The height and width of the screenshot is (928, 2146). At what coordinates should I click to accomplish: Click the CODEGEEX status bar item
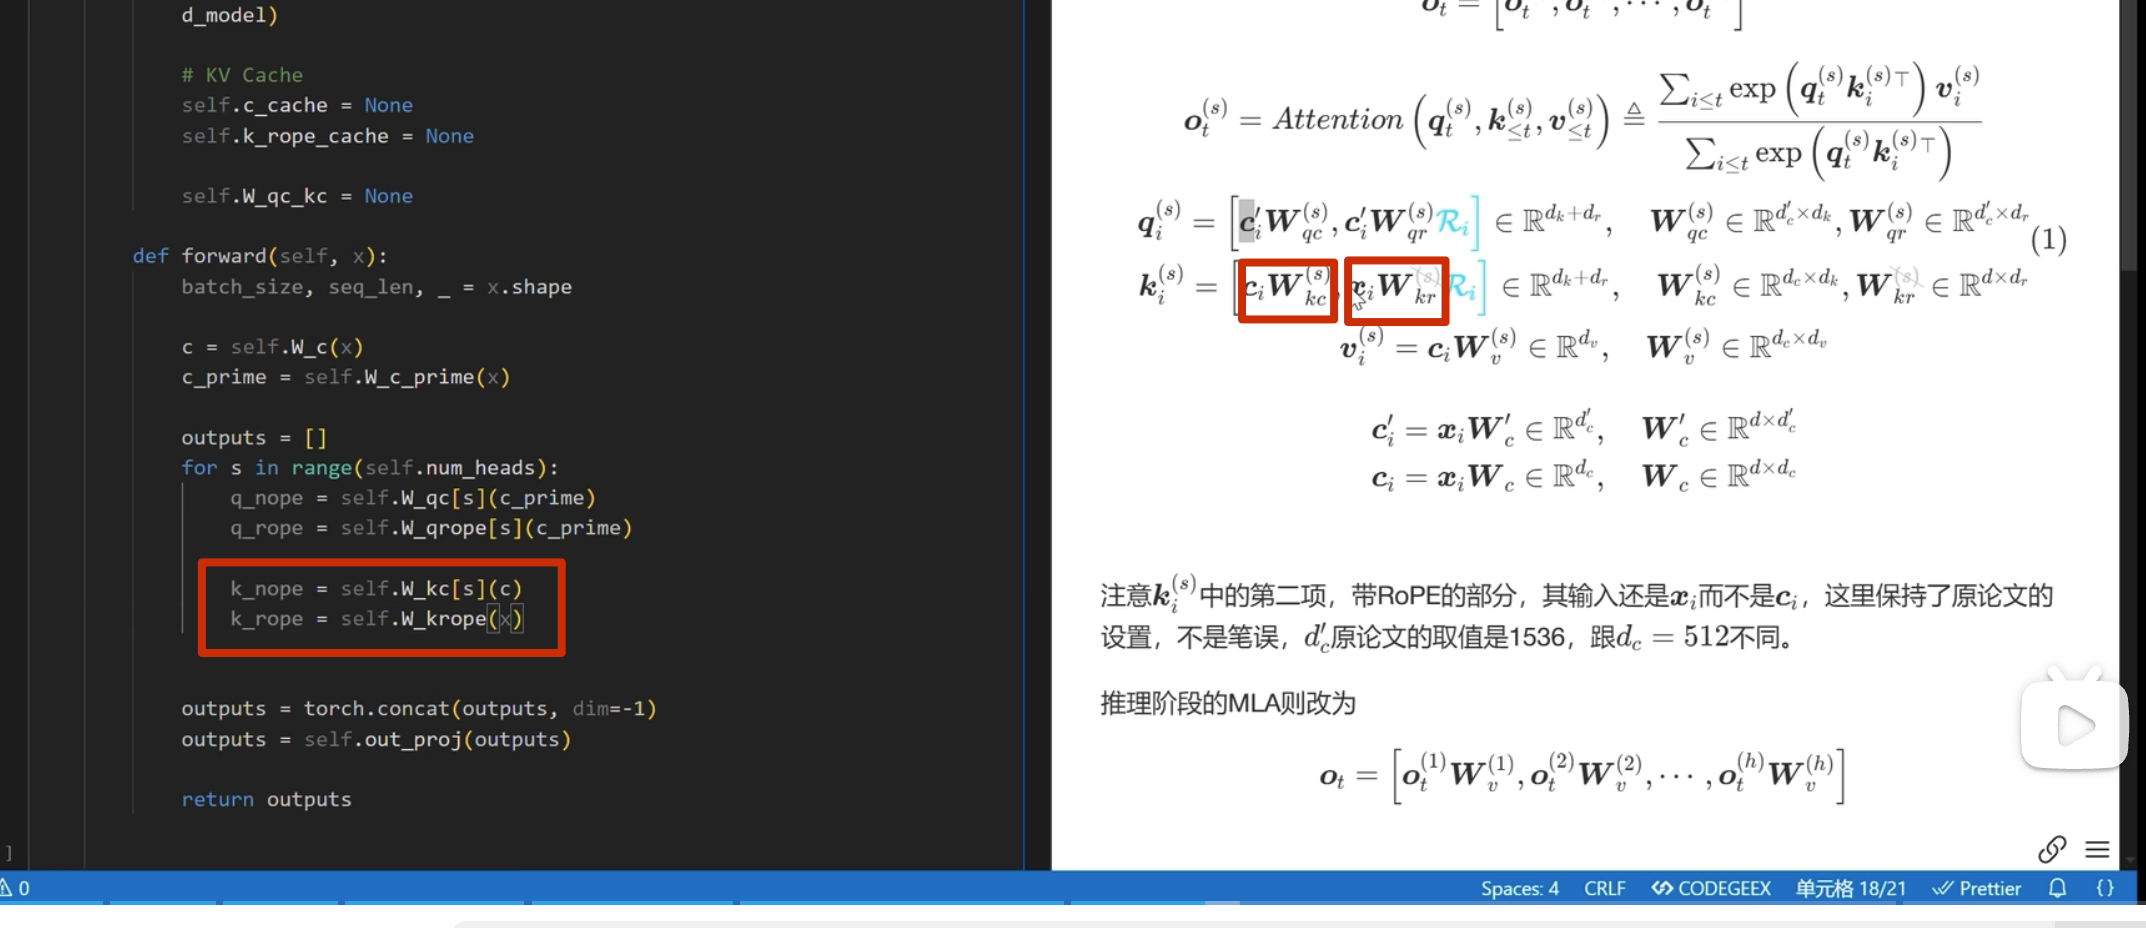point(1711,888)
